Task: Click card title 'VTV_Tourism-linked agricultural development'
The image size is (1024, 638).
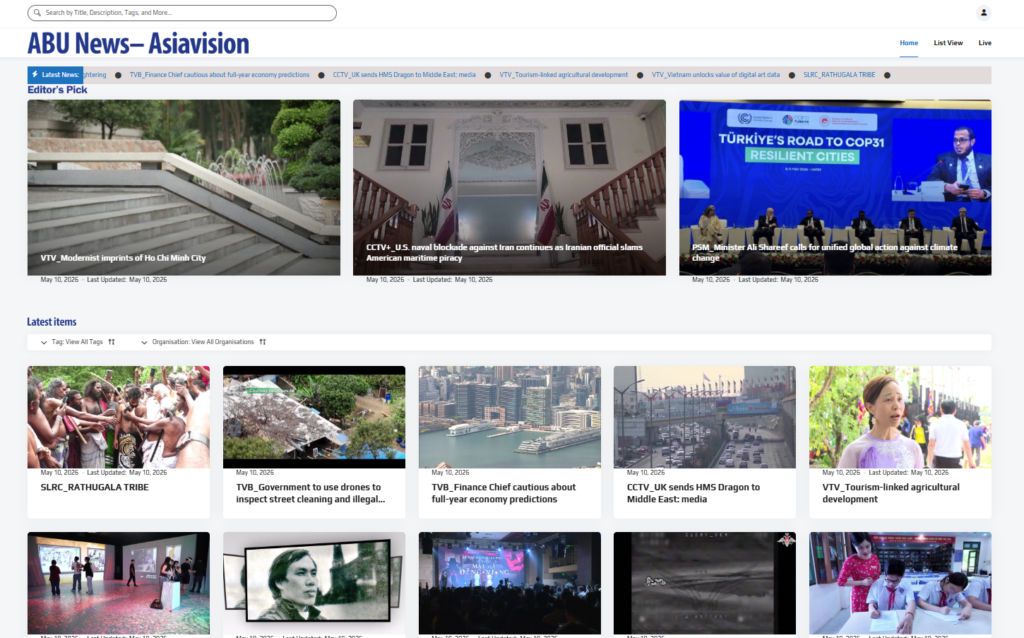Action: coord(891,493)
